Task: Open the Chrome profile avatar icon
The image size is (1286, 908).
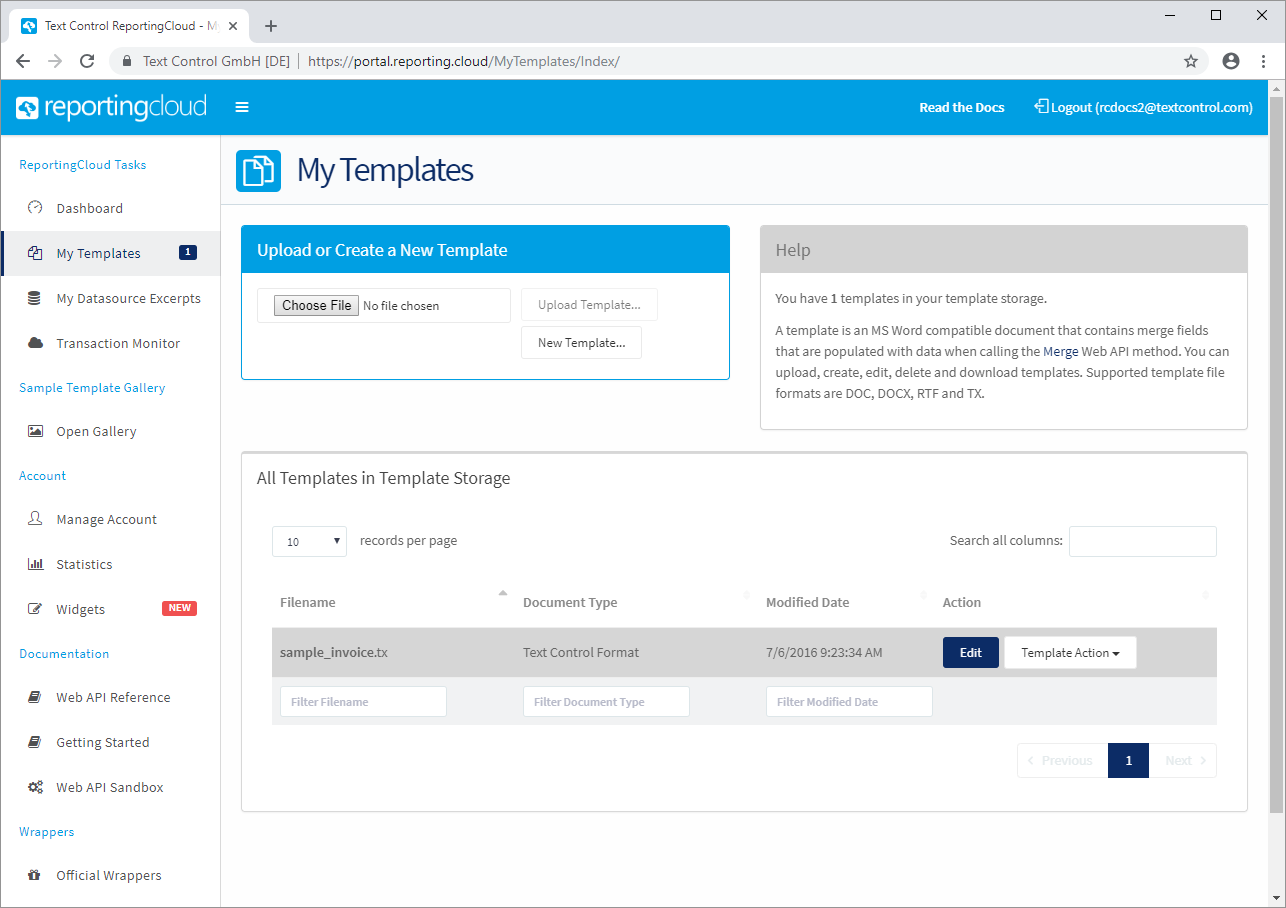Action: [x=1231, y=61]
